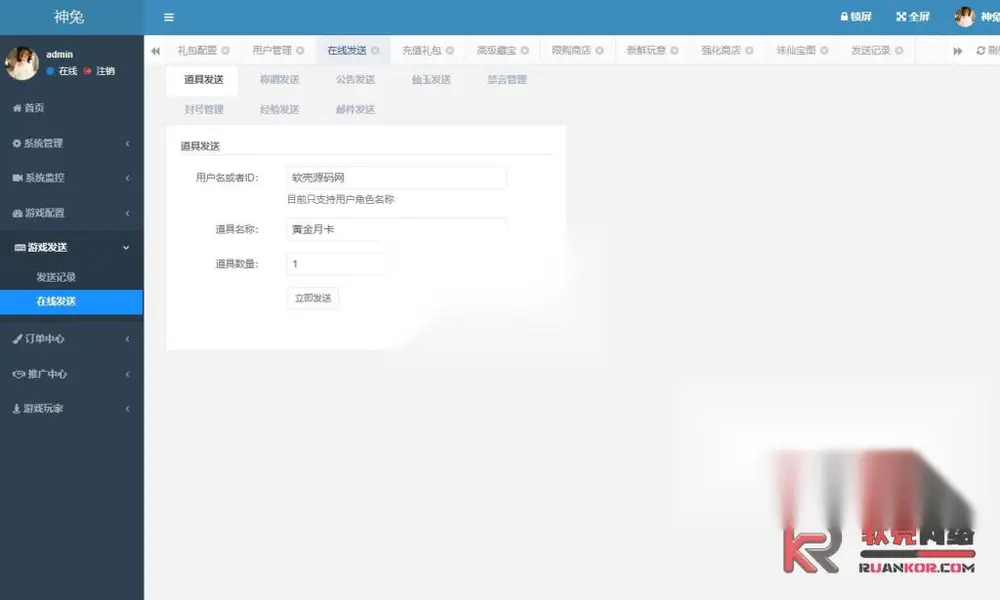The width and height of the screenshot is (1000, 600).
Task: Select the 仙玉发送 sub-tab
Action: point(431,80)
